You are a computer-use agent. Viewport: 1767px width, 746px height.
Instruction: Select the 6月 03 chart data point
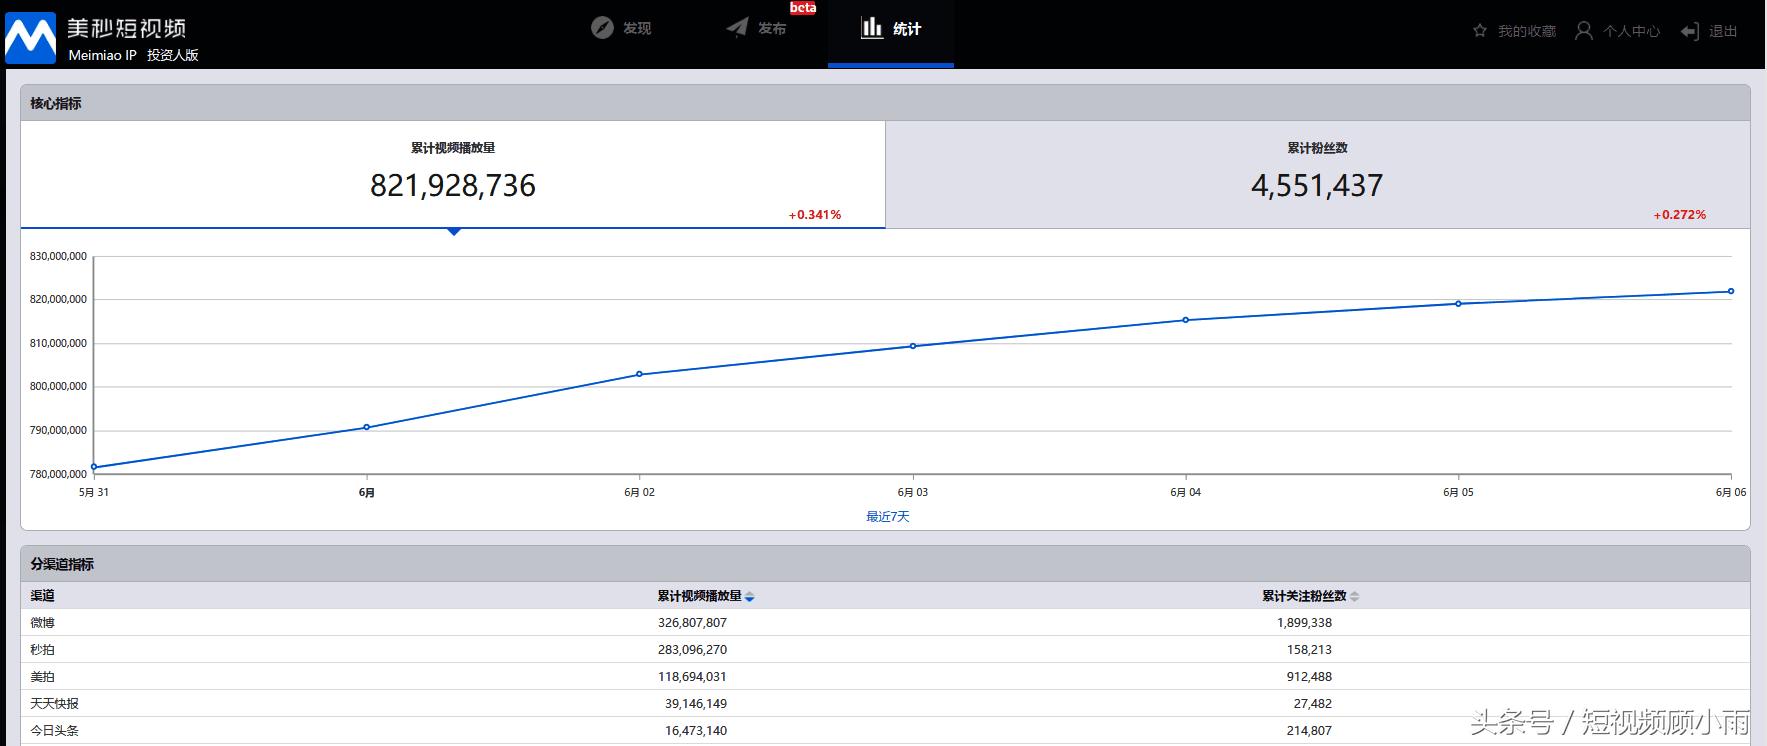pyautogui.click(x=913, y=346)
